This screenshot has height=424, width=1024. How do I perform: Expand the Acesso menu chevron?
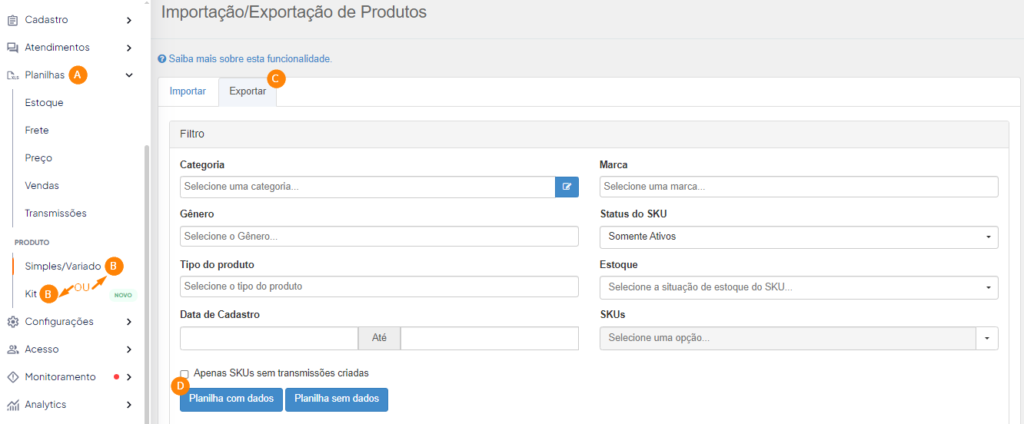point(129,350)
